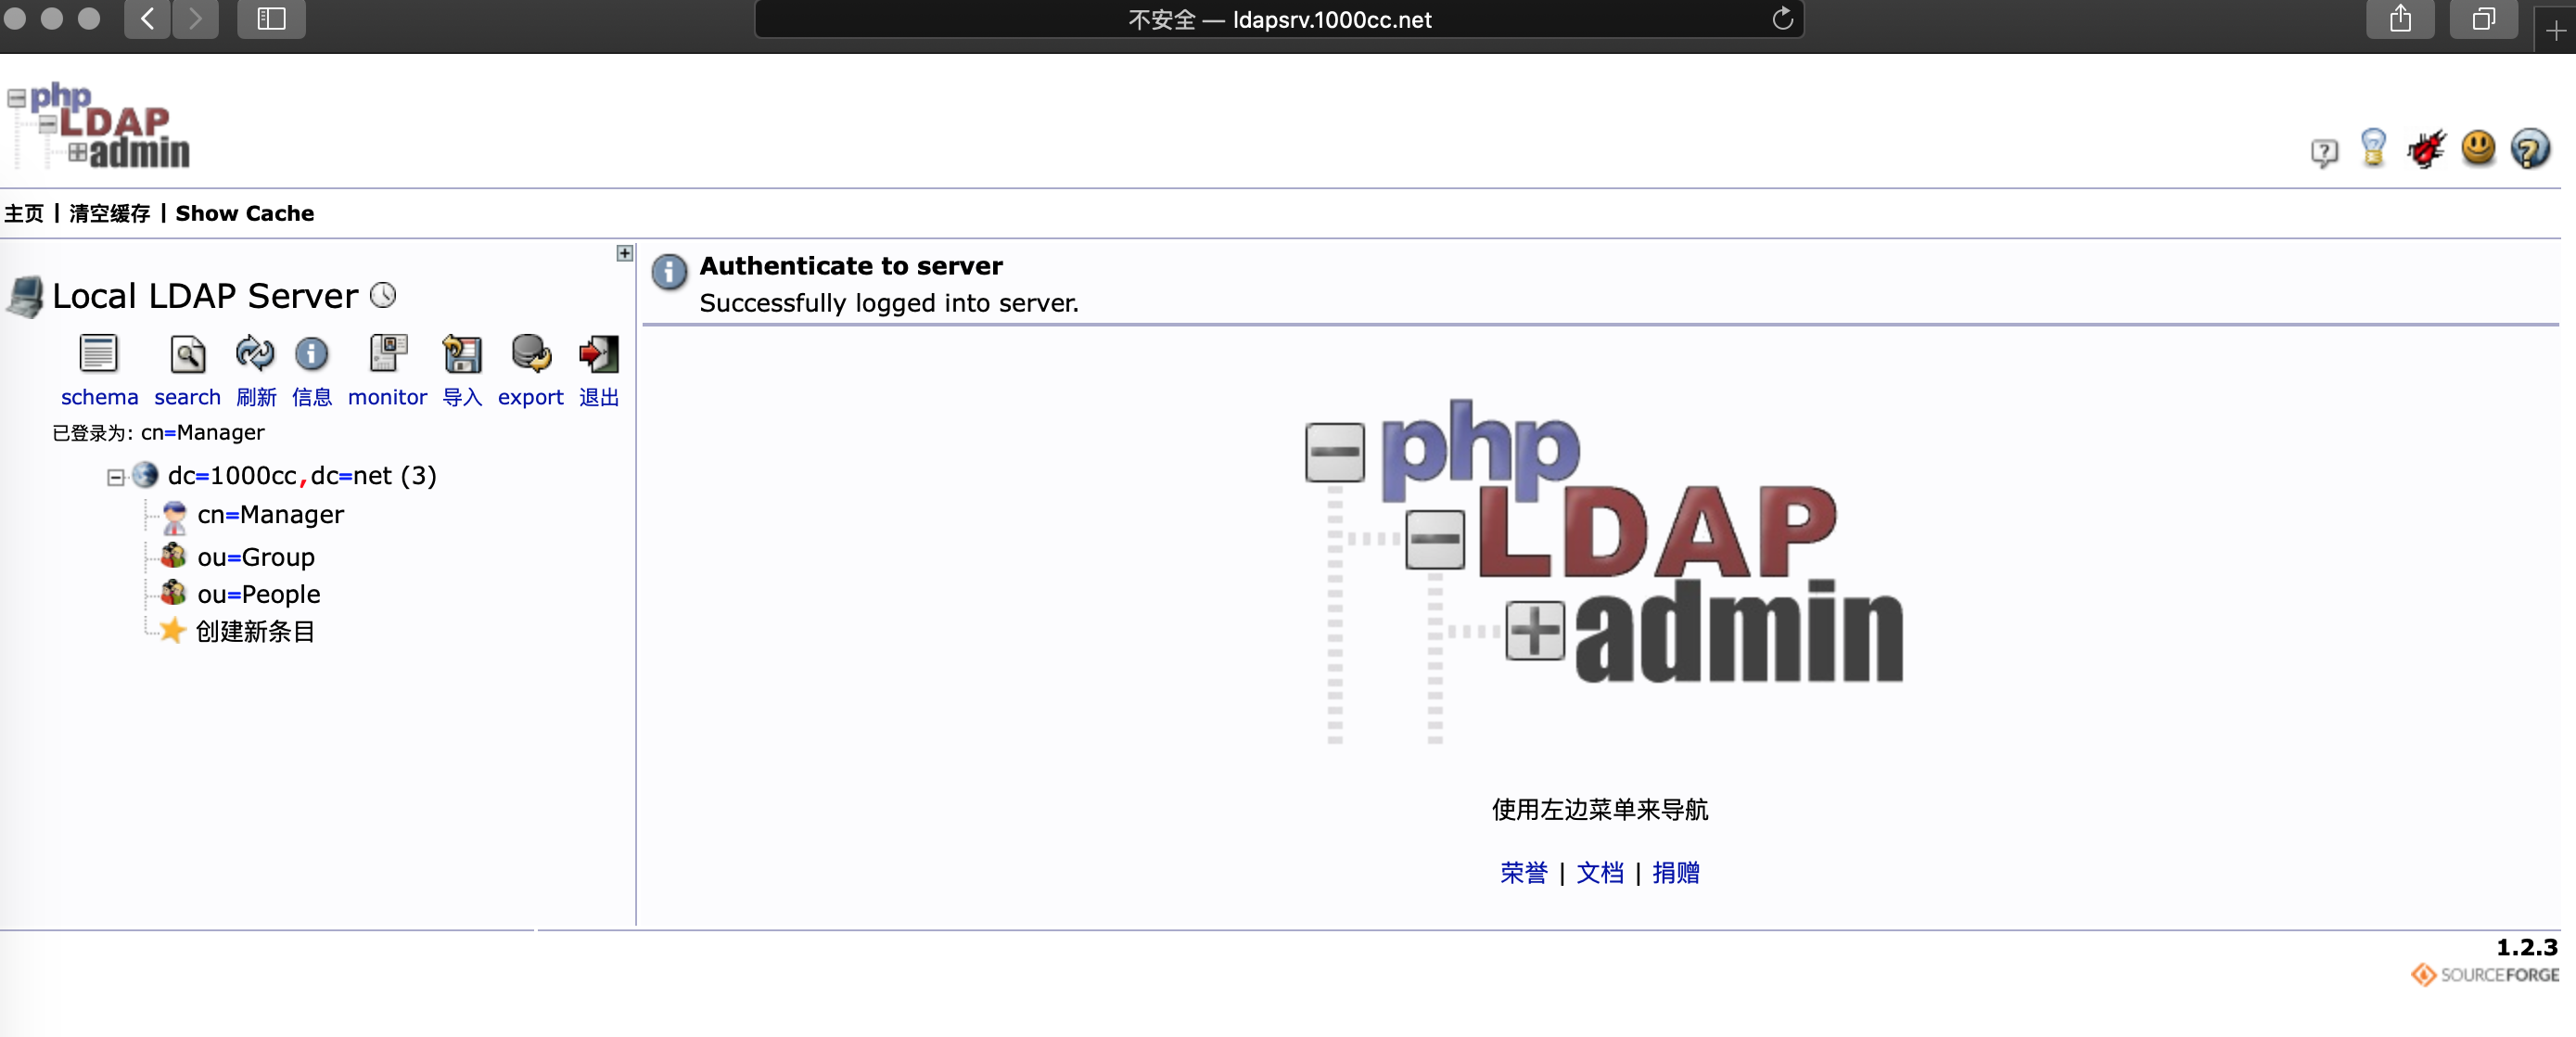
Task: Click the address bar showing ldapsrv.1000cc.net
Action: 1279,19
